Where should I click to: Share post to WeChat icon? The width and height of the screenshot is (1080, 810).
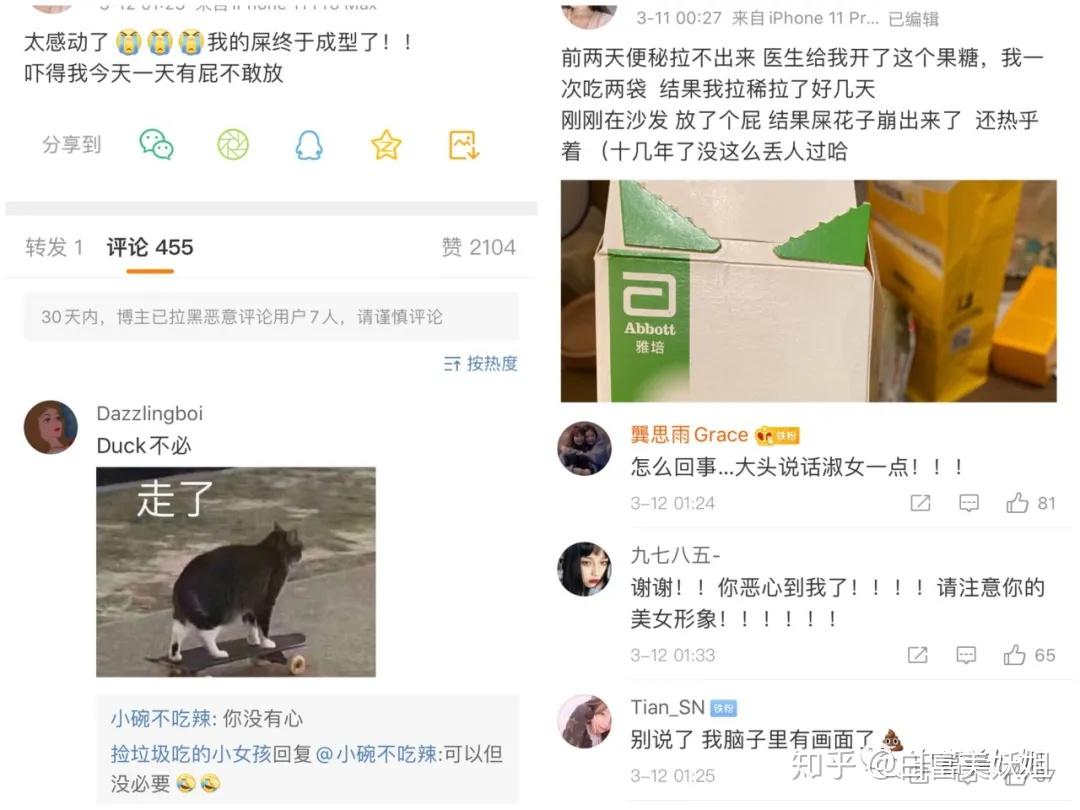(156, 145)
